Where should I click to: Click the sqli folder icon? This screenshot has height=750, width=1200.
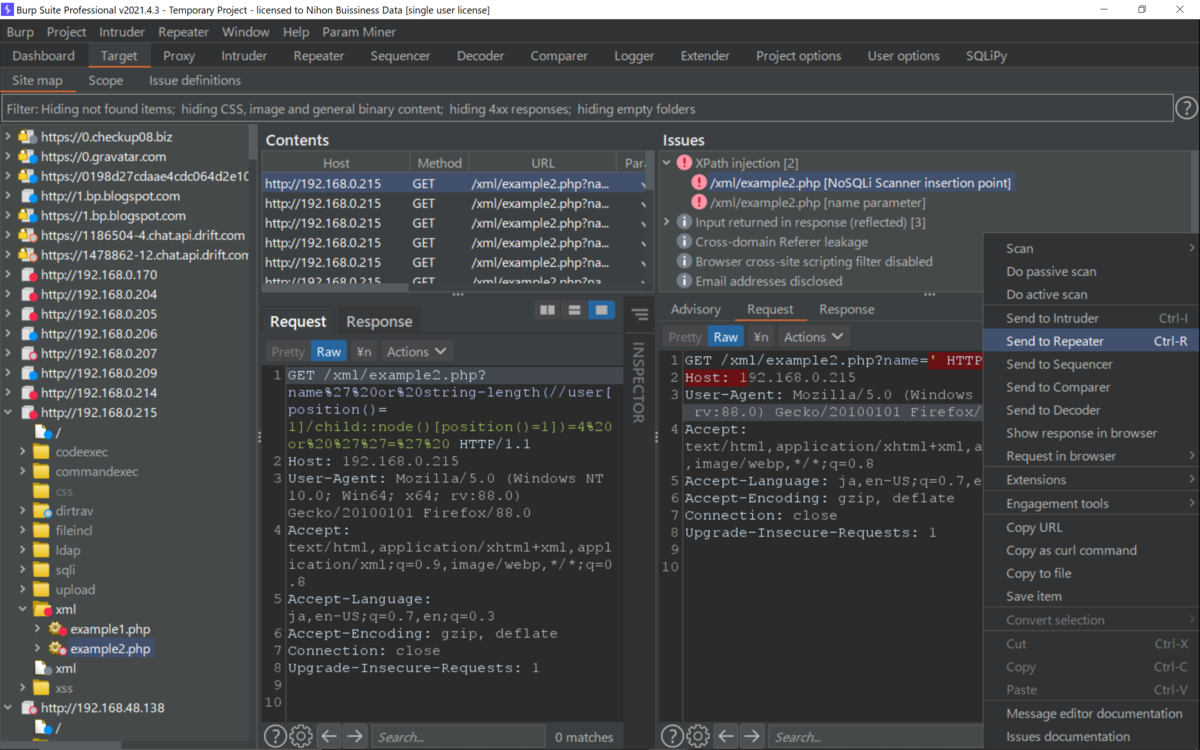41,570
